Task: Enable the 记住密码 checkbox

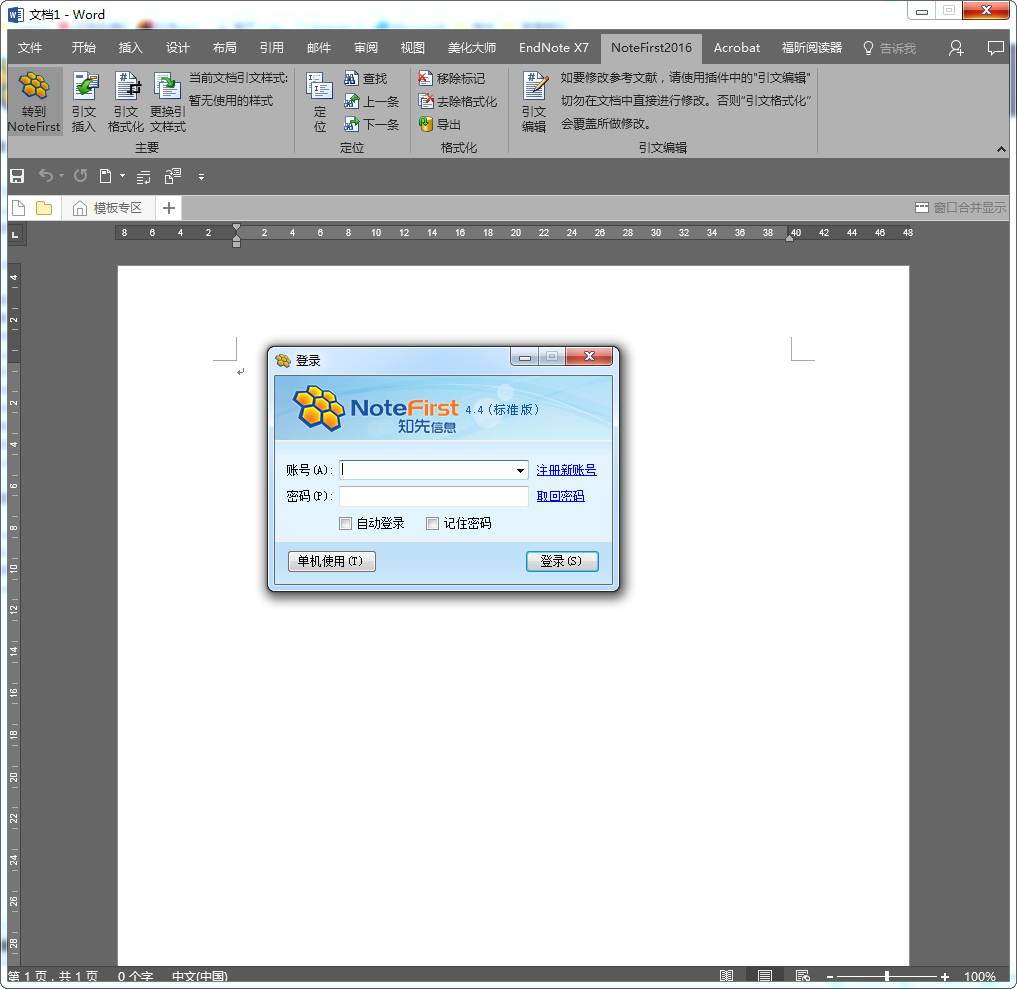Action: click(x=433, y=523)
